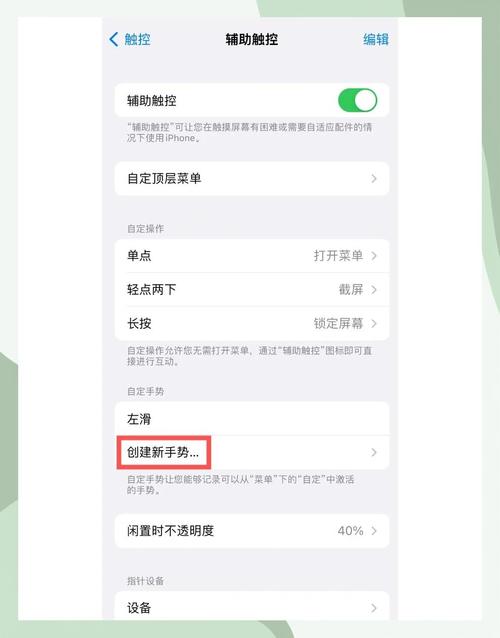This screenshot has width=500, height=638.
Task: Tap the chevron beside 截屏
Action: pyautogui.click(x=374, y=290)
